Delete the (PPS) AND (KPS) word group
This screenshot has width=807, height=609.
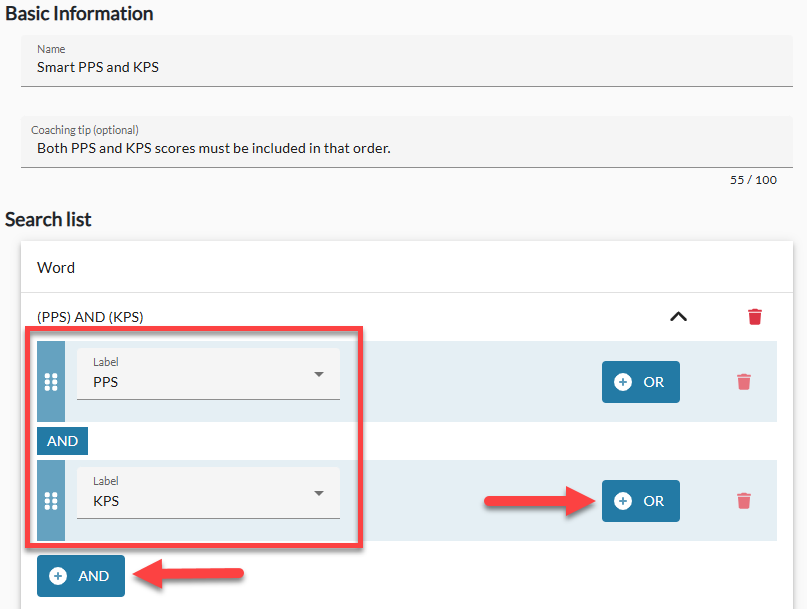point(755,317)
